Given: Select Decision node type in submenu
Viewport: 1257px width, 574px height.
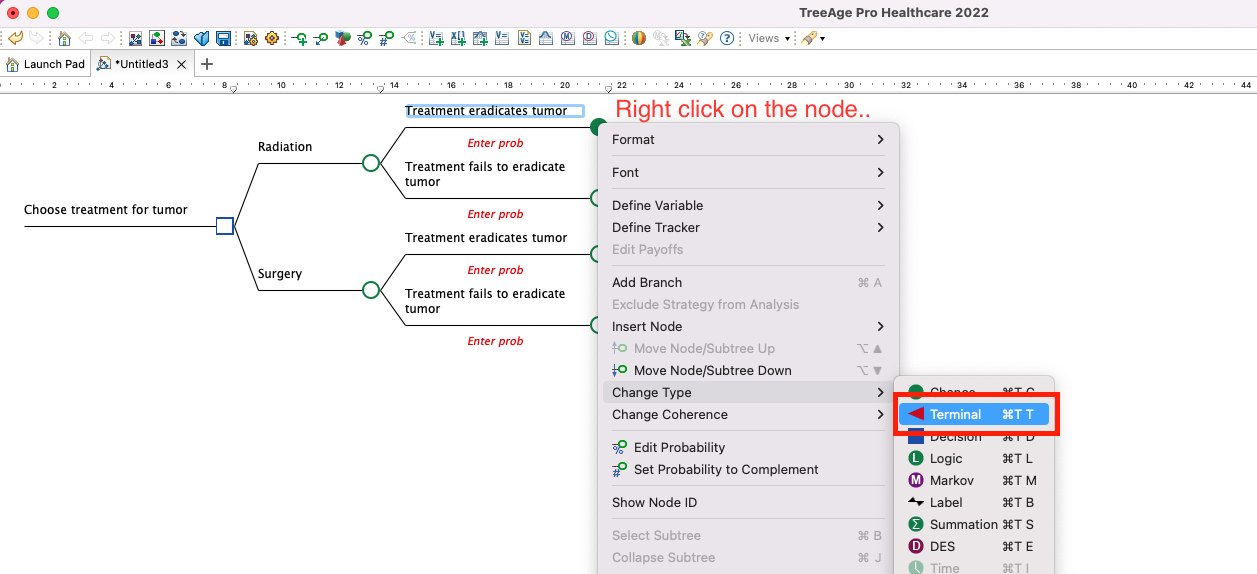Looking at the screenshot, I should 975,436.
